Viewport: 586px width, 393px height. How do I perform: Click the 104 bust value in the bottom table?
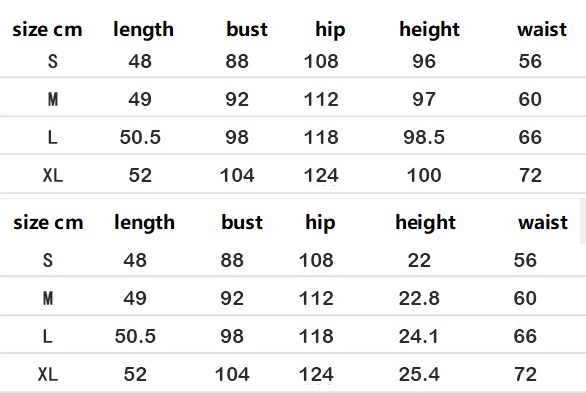tap(232, 374)
